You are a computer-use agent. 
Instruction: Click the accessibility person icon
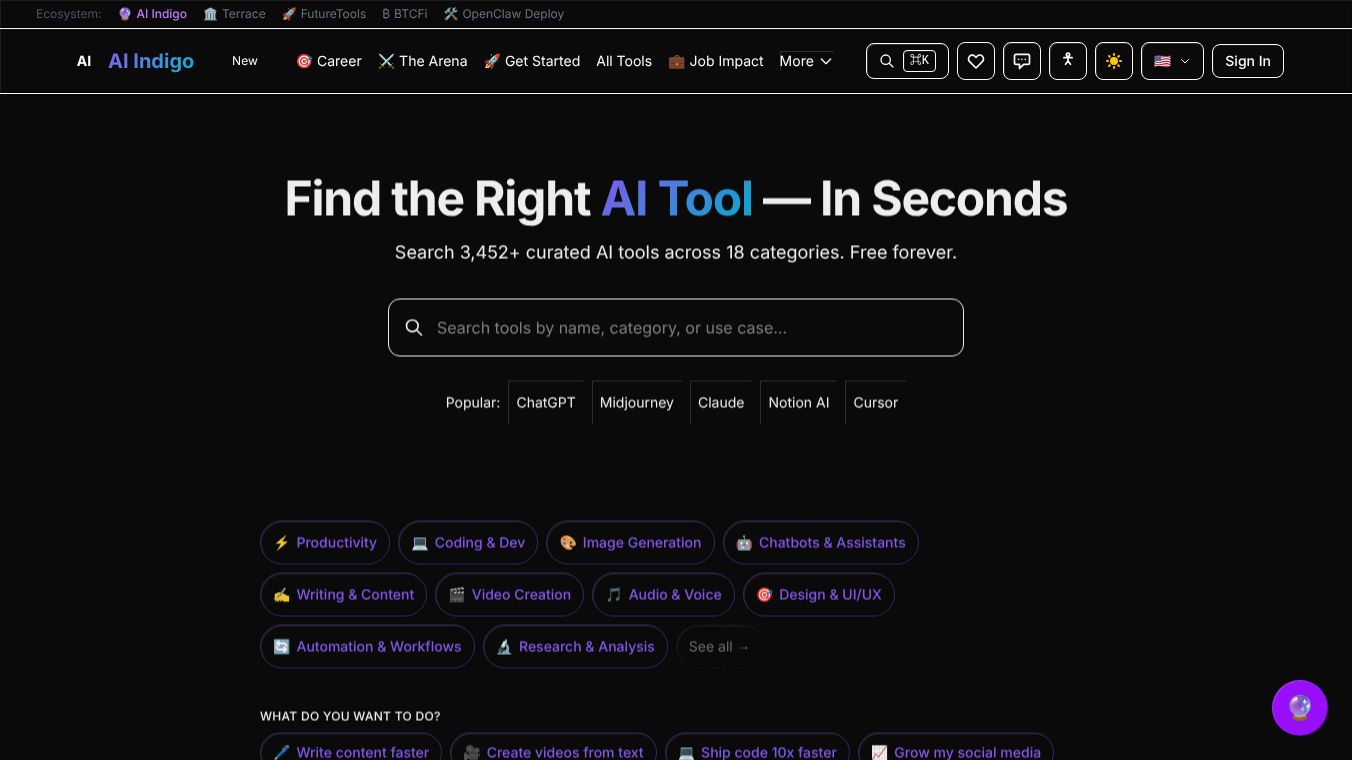point(1067,61)
